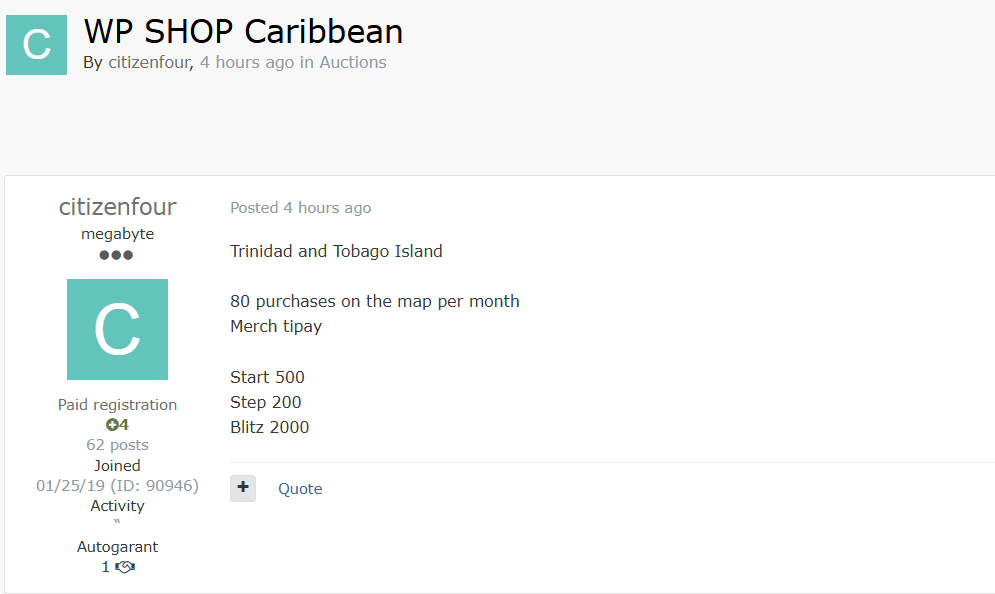Click the Trinidad and Tobago Island text

[336, 251]
